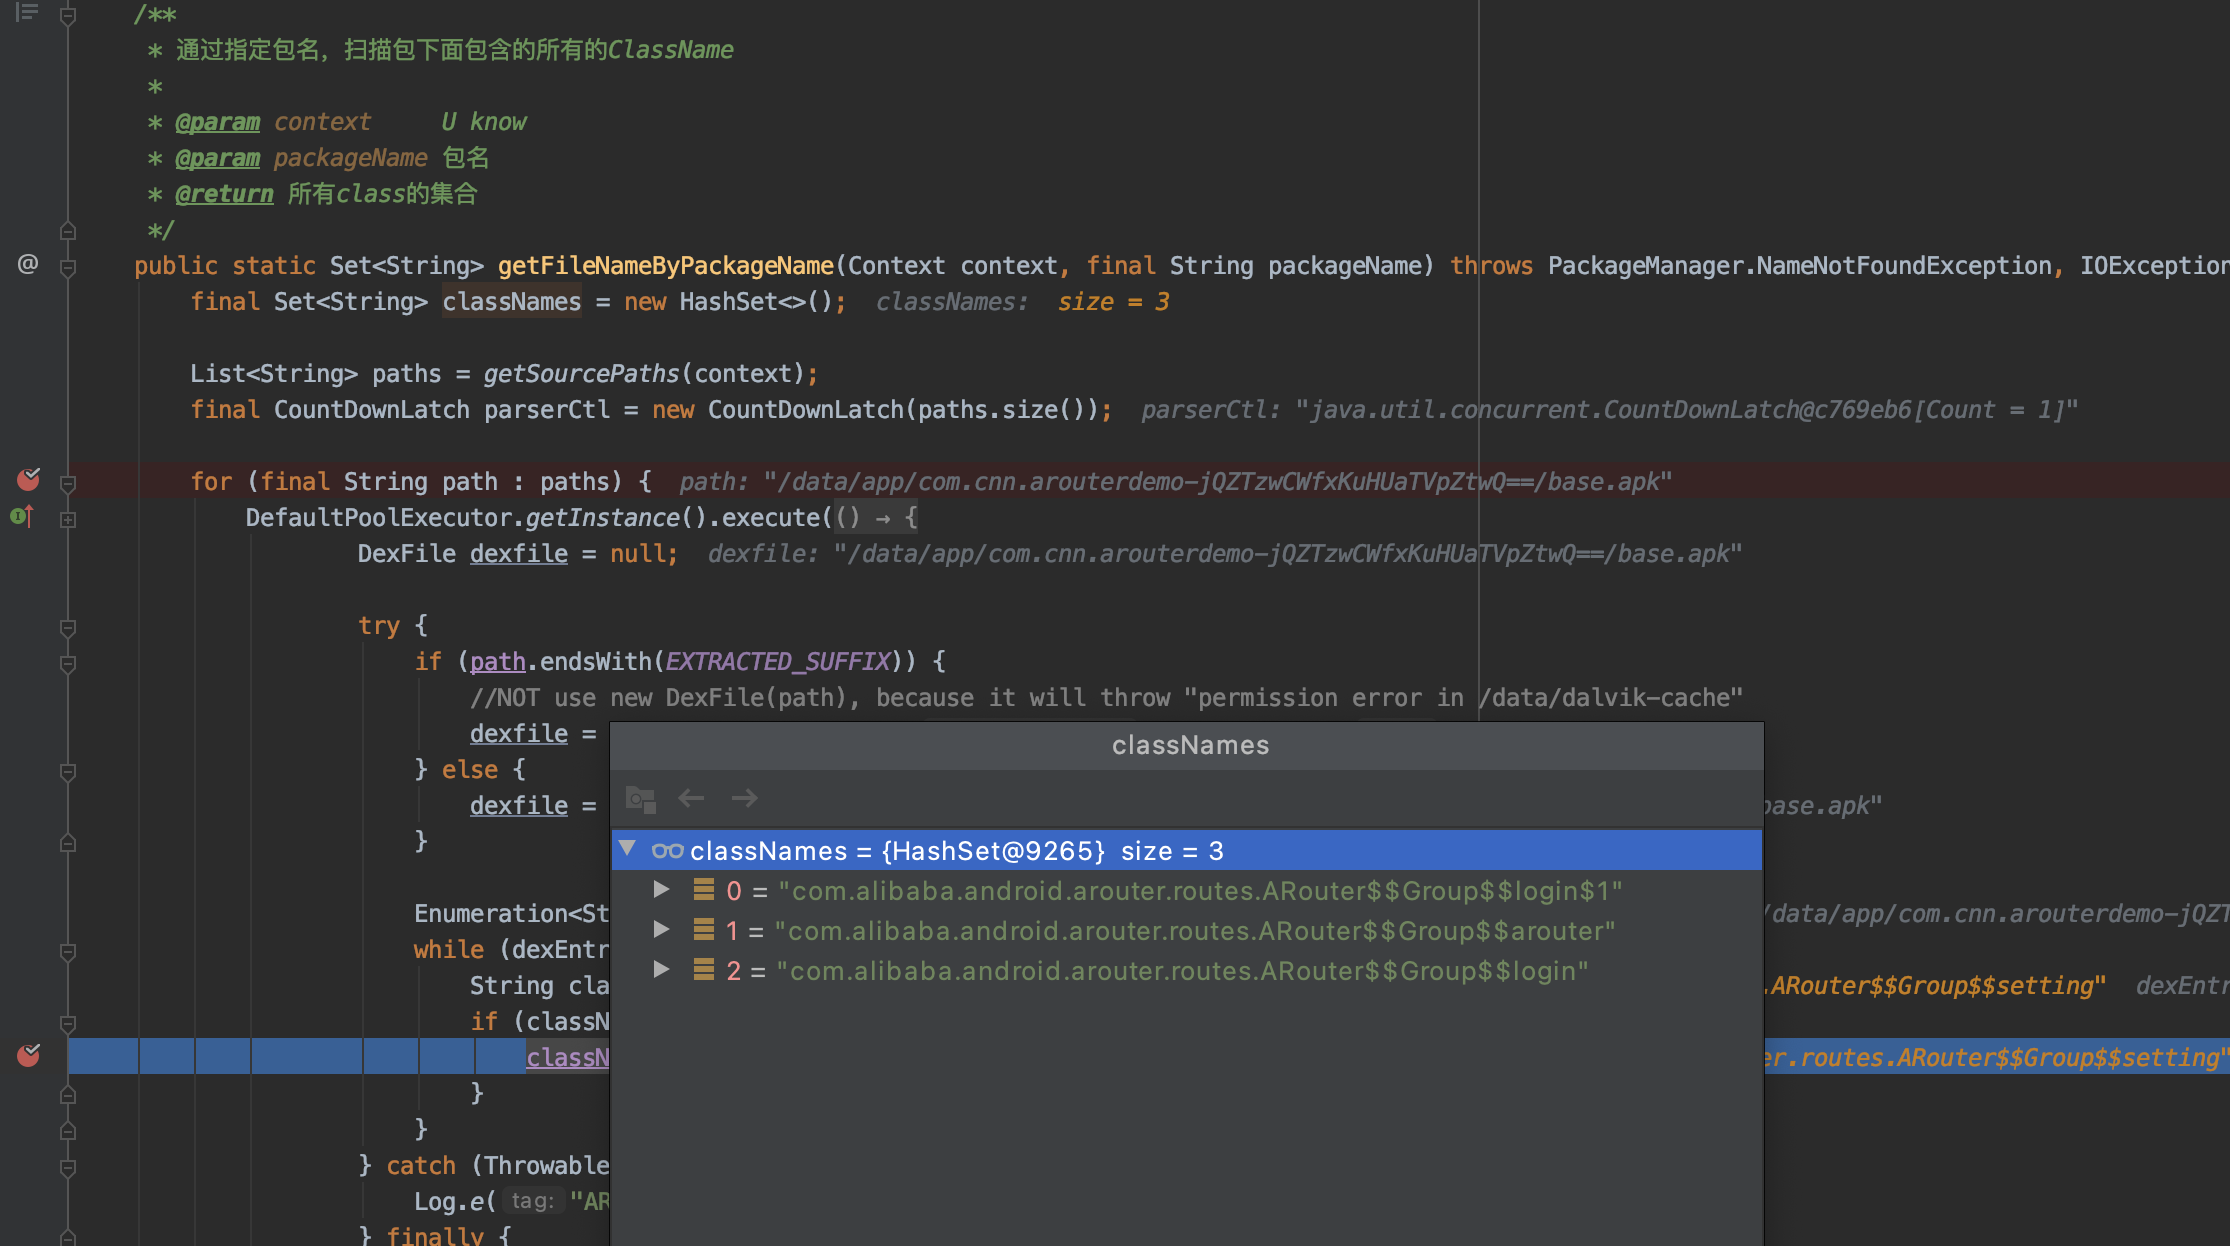Click DefaultPoolExecutor class reference
The width and height of the screenshot is (2230, 1246).
click(378, 518)
